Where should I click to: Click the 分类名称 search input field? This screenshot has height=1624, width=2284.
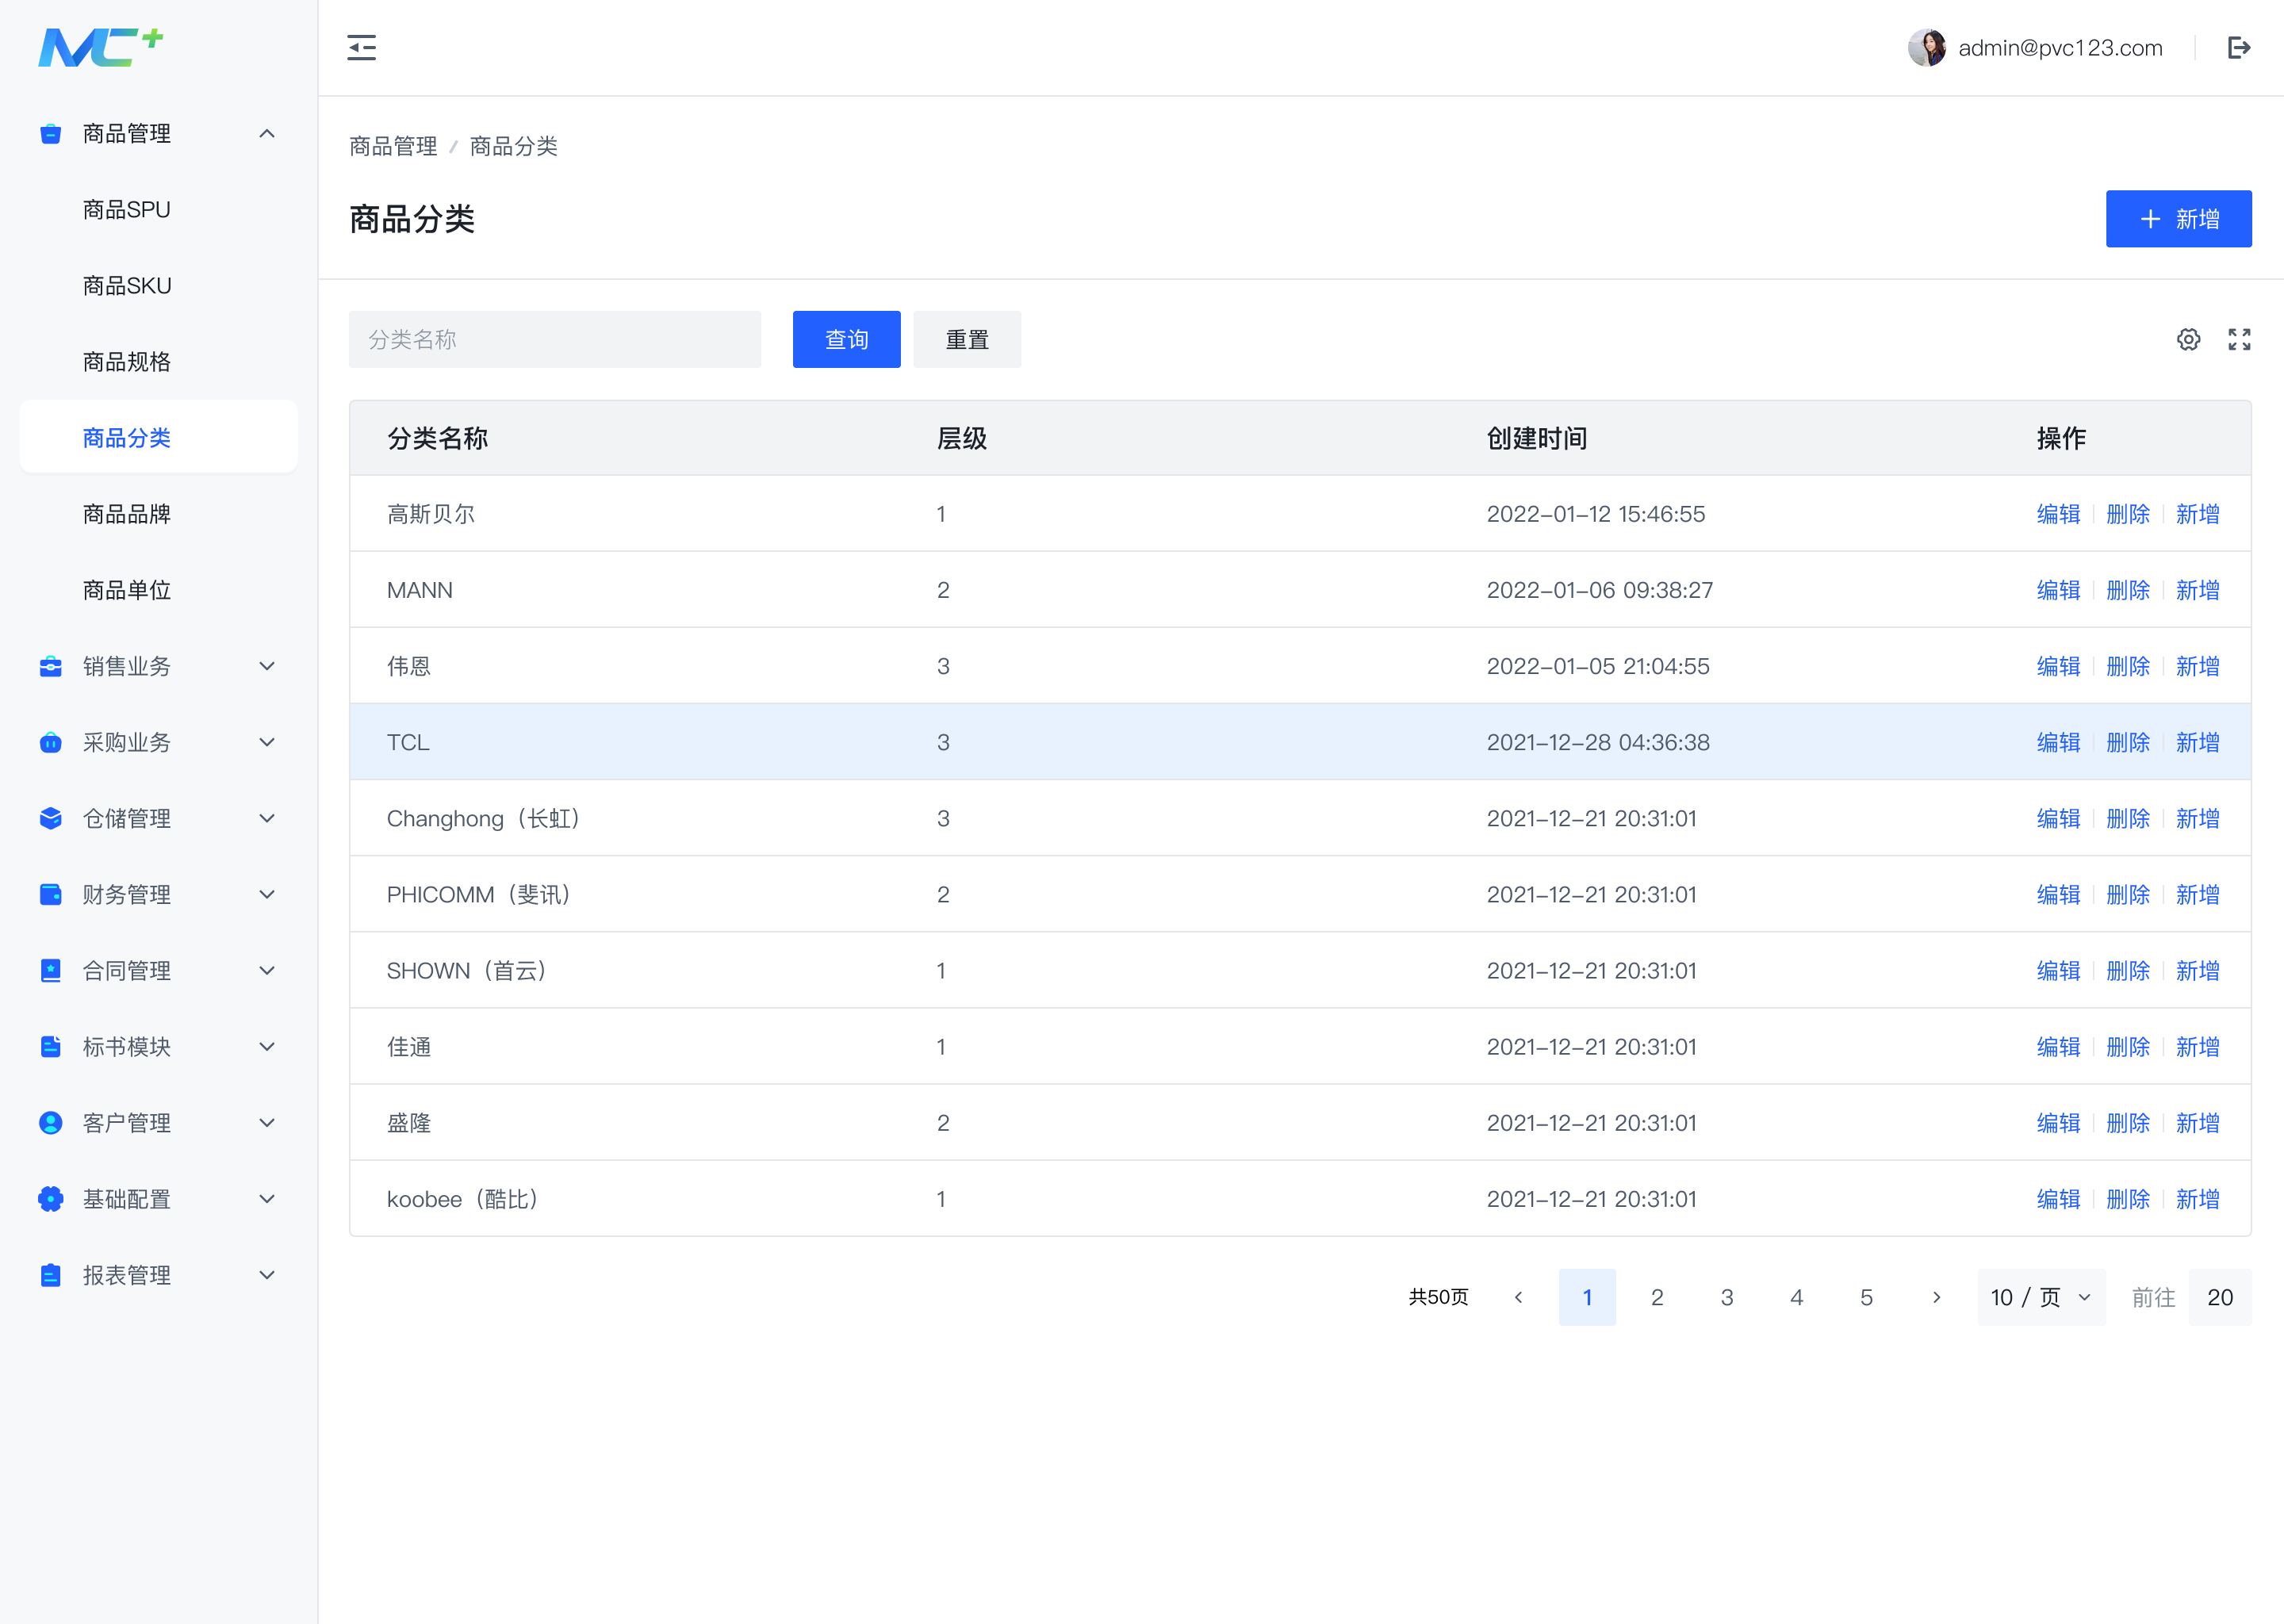click(x=554, y=339)
